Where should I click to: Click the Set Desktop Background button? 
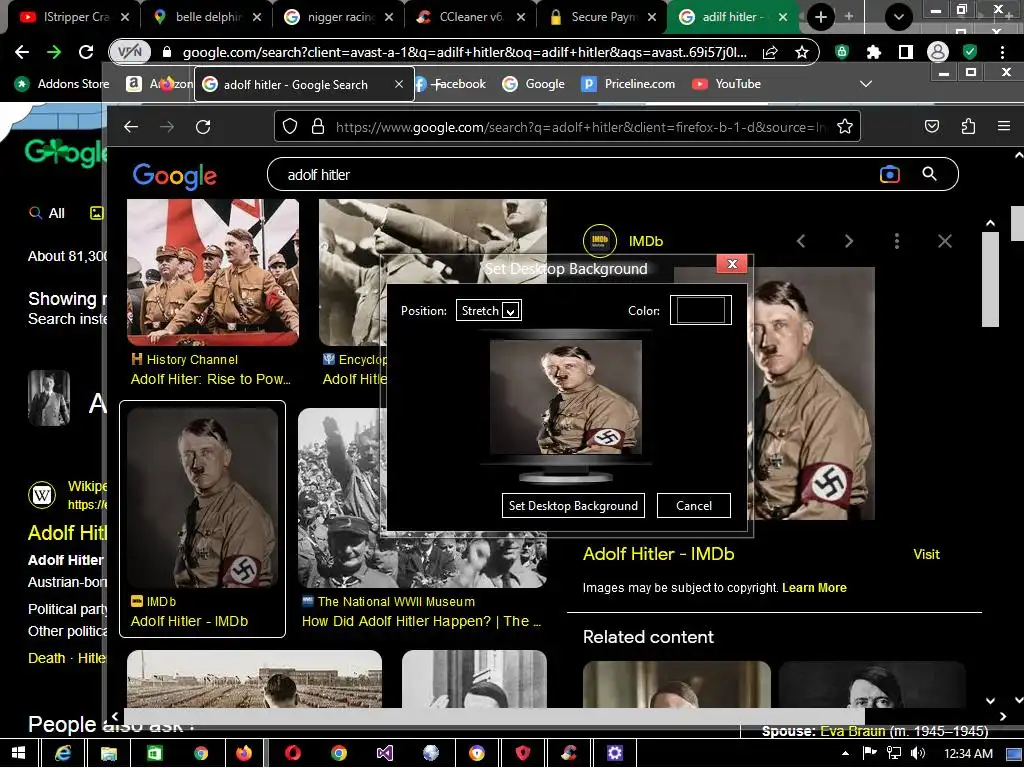[573, 505]
